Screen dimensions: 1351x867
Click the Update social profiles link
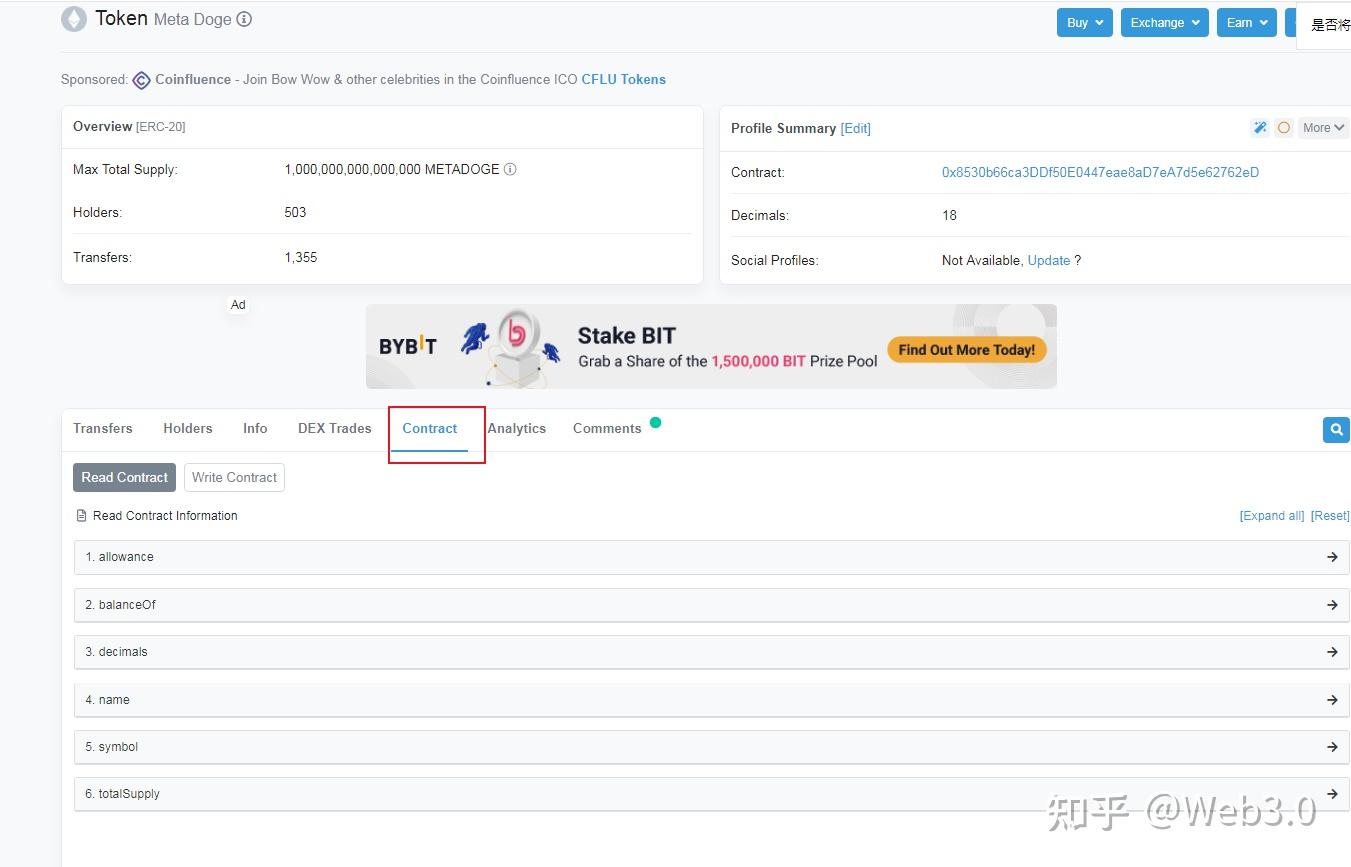(x=1049, y=260)
